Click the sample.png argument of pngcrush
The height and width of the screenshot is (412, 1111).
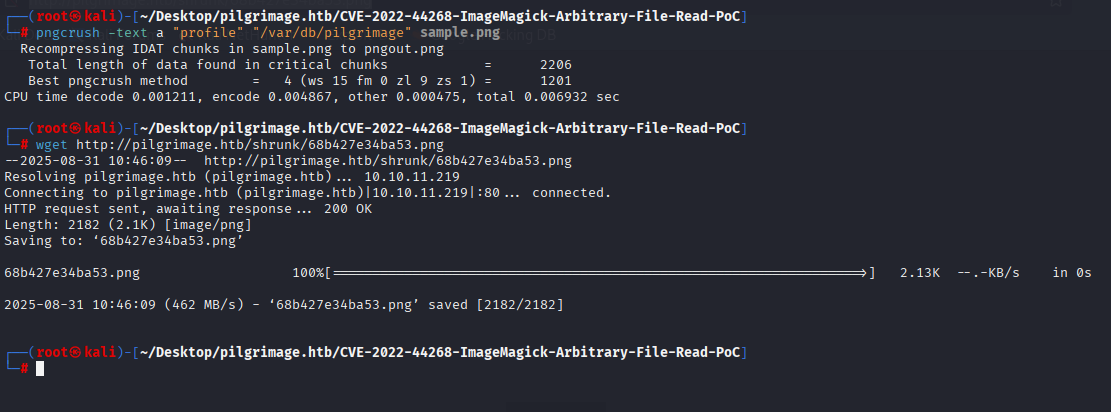(460, 33)
